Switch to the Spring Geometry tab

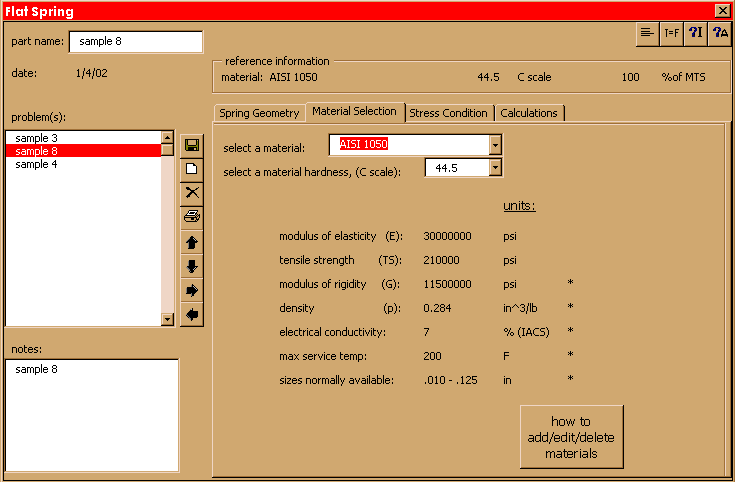[259, 113]
